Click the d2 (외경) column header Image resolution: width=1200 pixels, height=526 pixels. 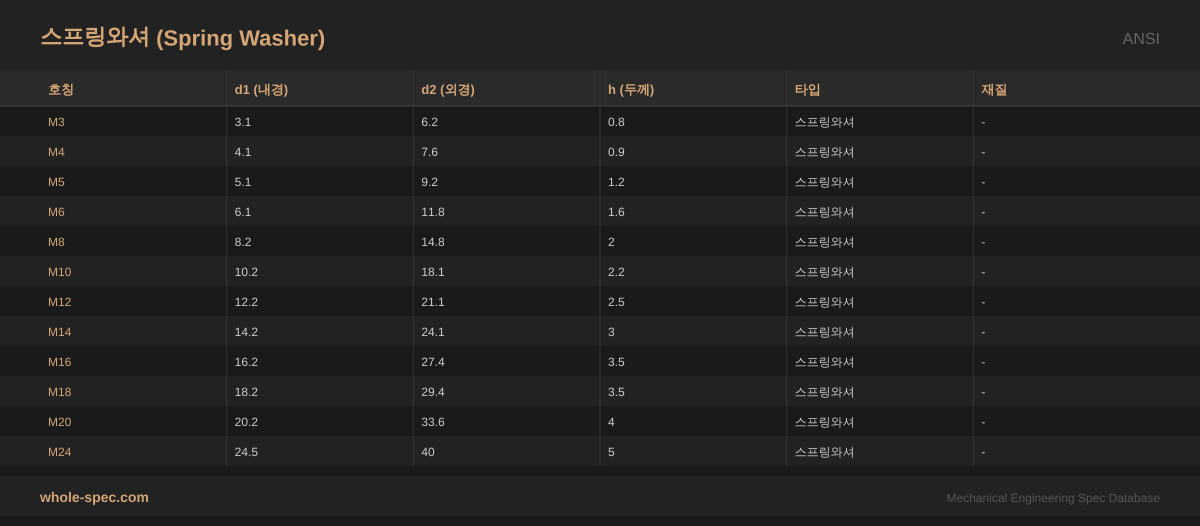448,89
